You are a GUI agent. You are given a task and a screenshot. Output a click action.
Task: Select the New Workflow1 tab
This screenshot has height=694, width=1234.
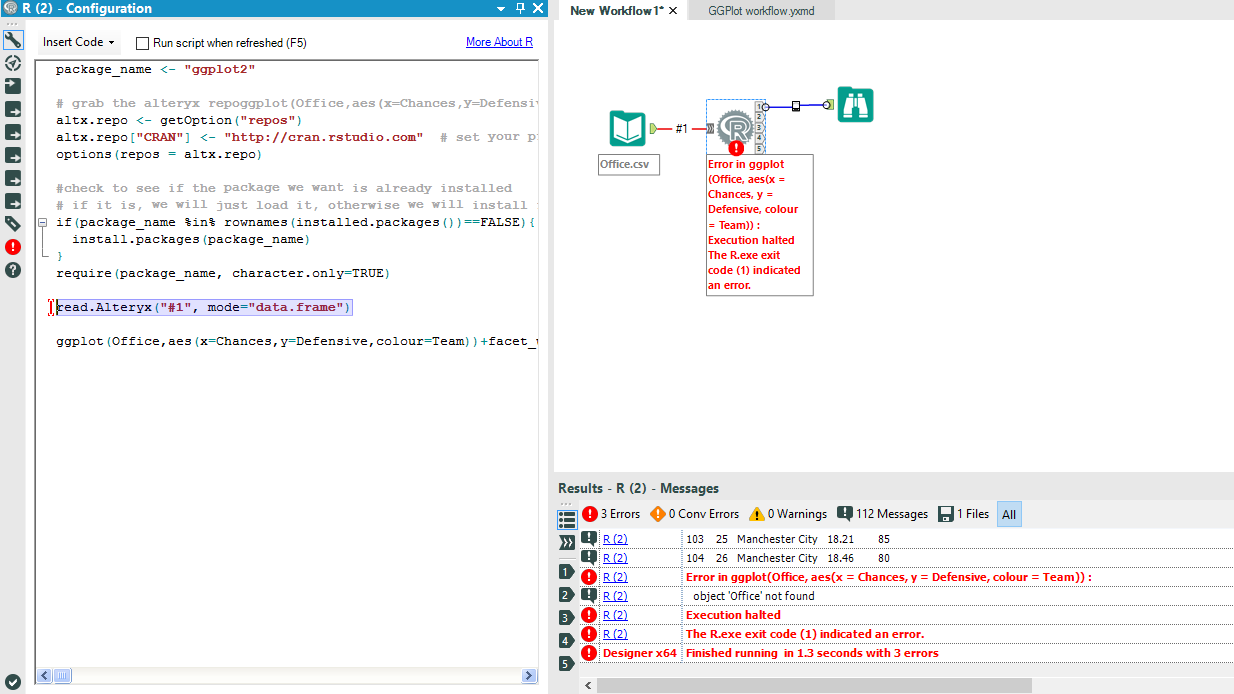[616, 10]
